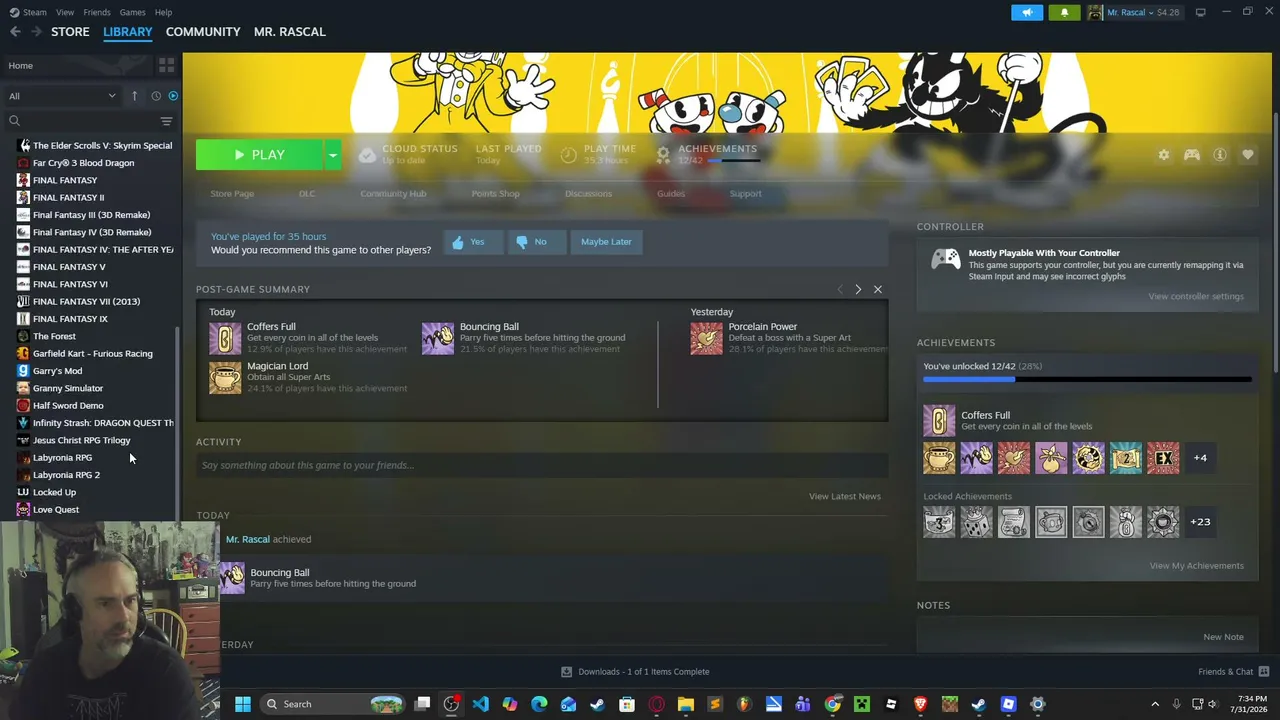Open Visual Studio Code from the taskbar

[481, 704]
